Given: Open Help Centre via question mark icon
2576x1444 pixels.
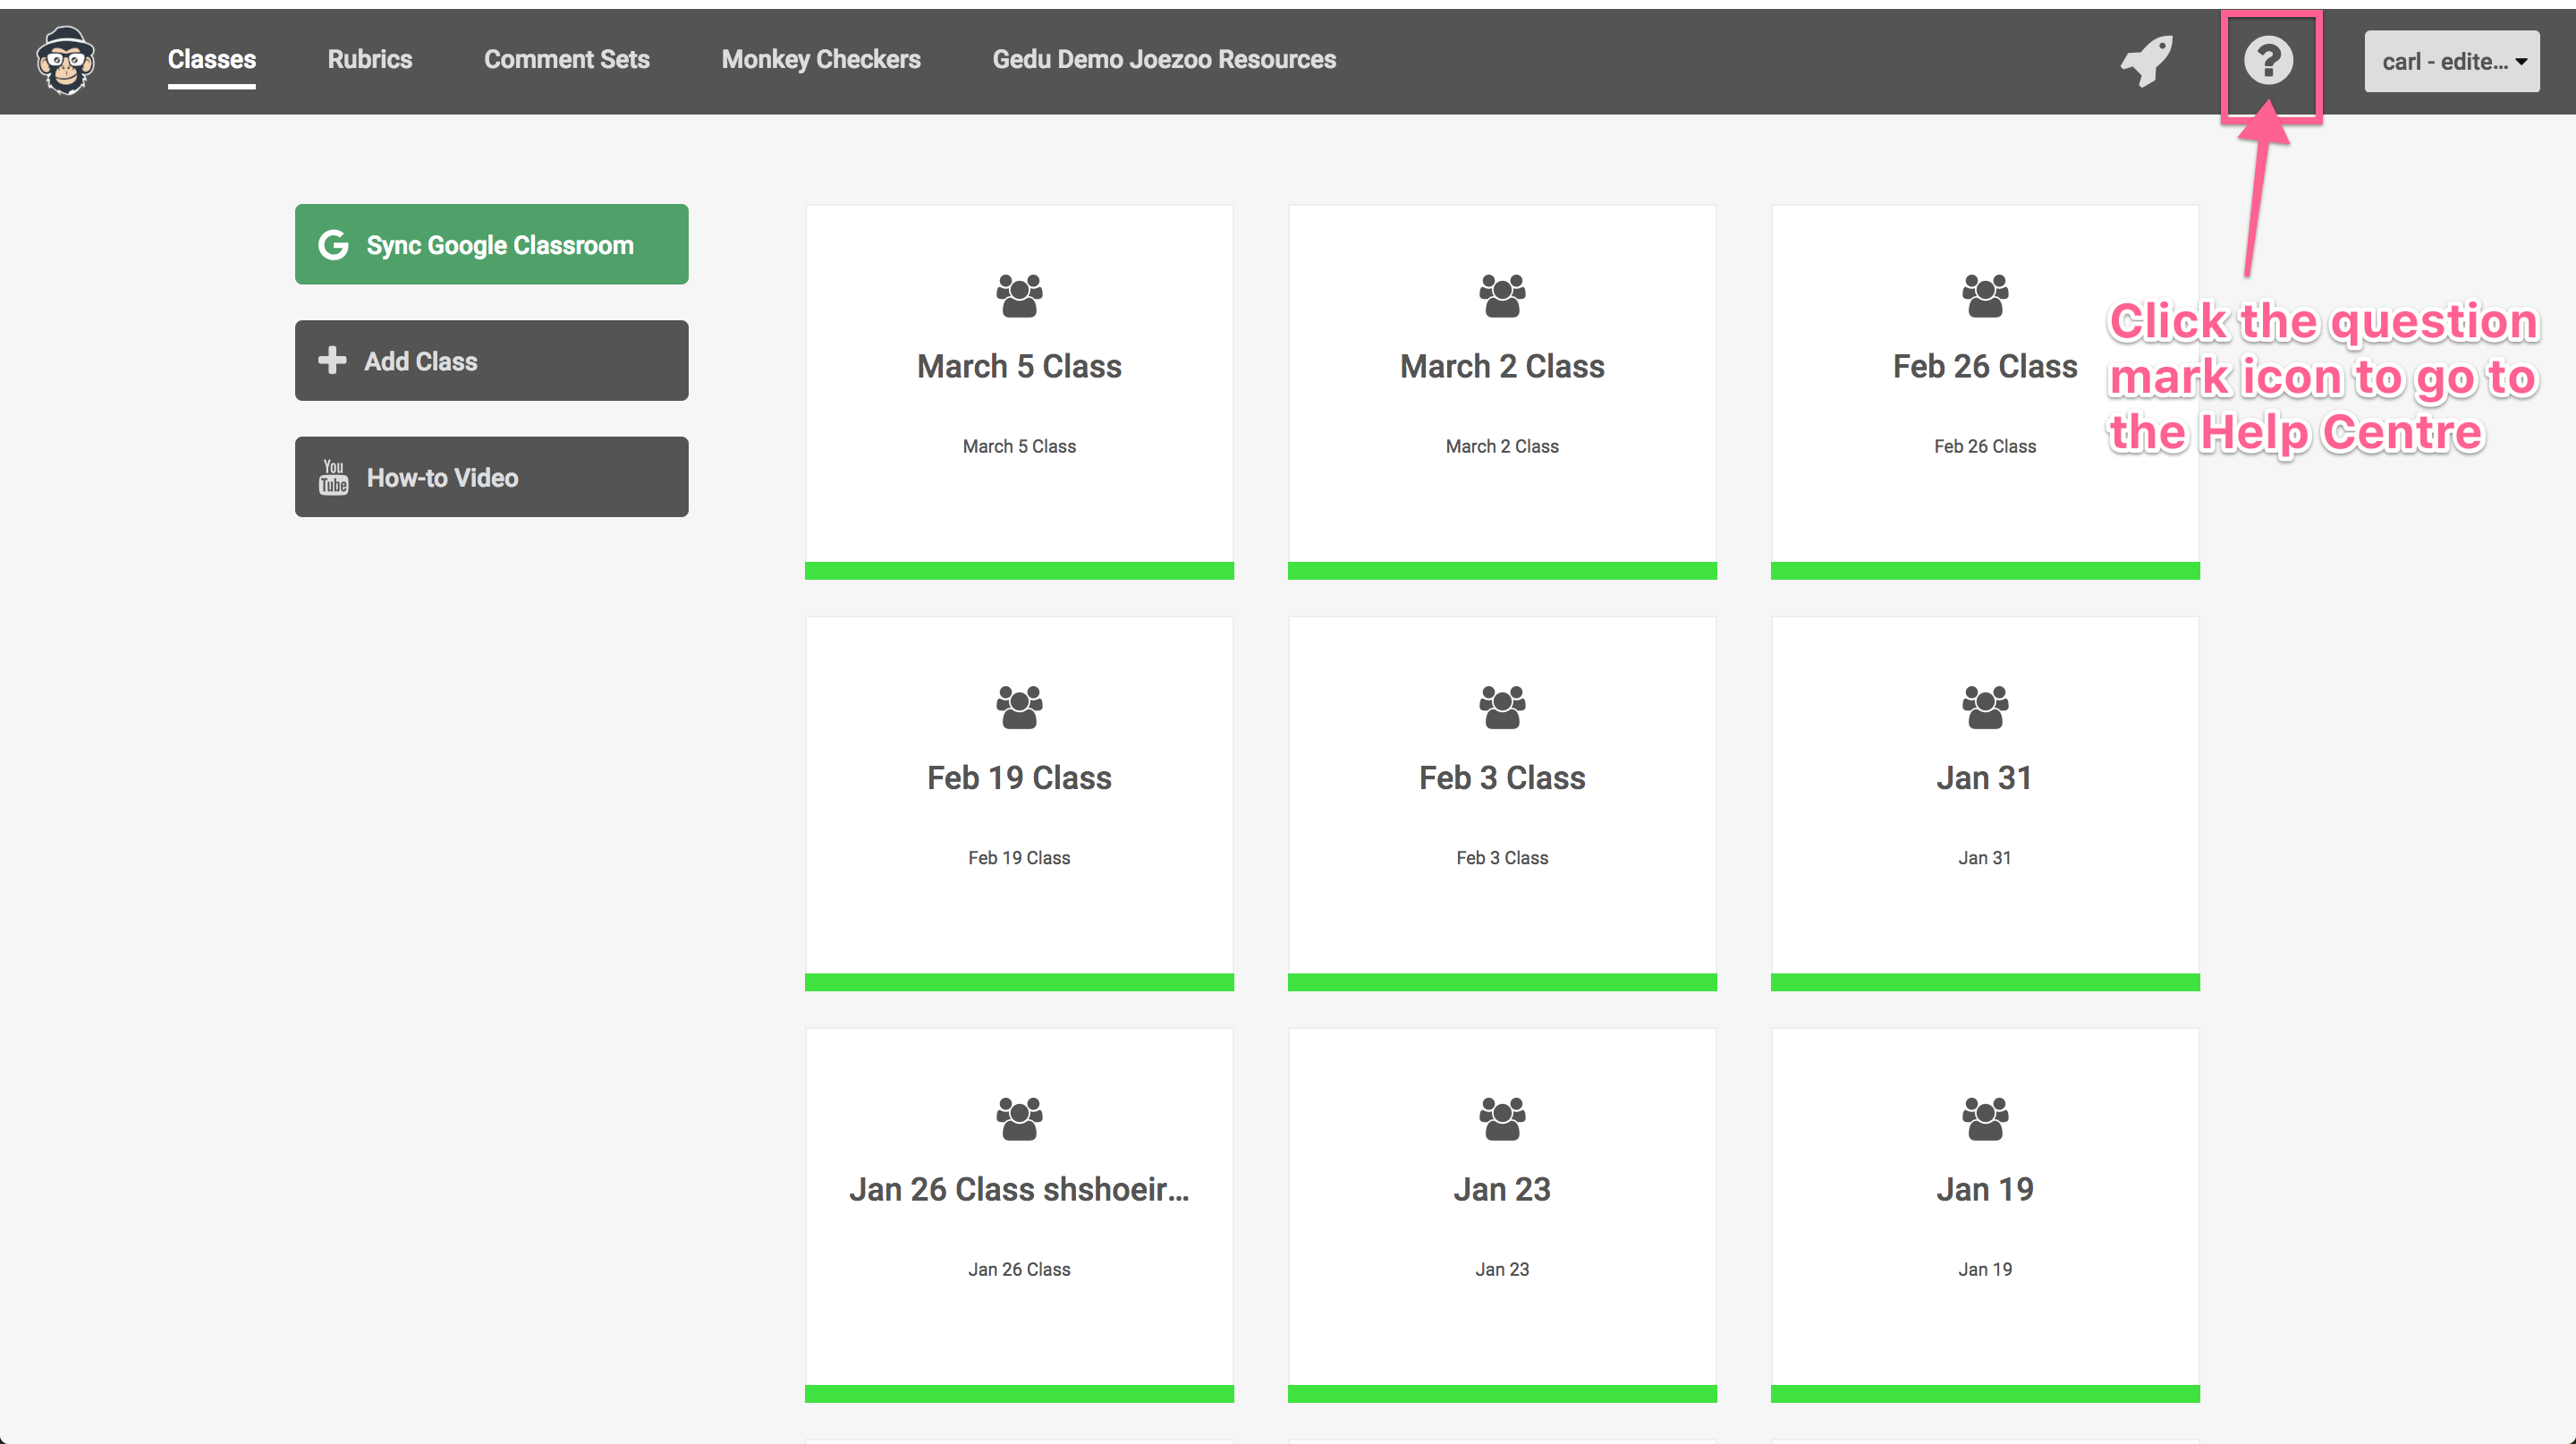Looking at the screenshot, I should coord(2268,61).
